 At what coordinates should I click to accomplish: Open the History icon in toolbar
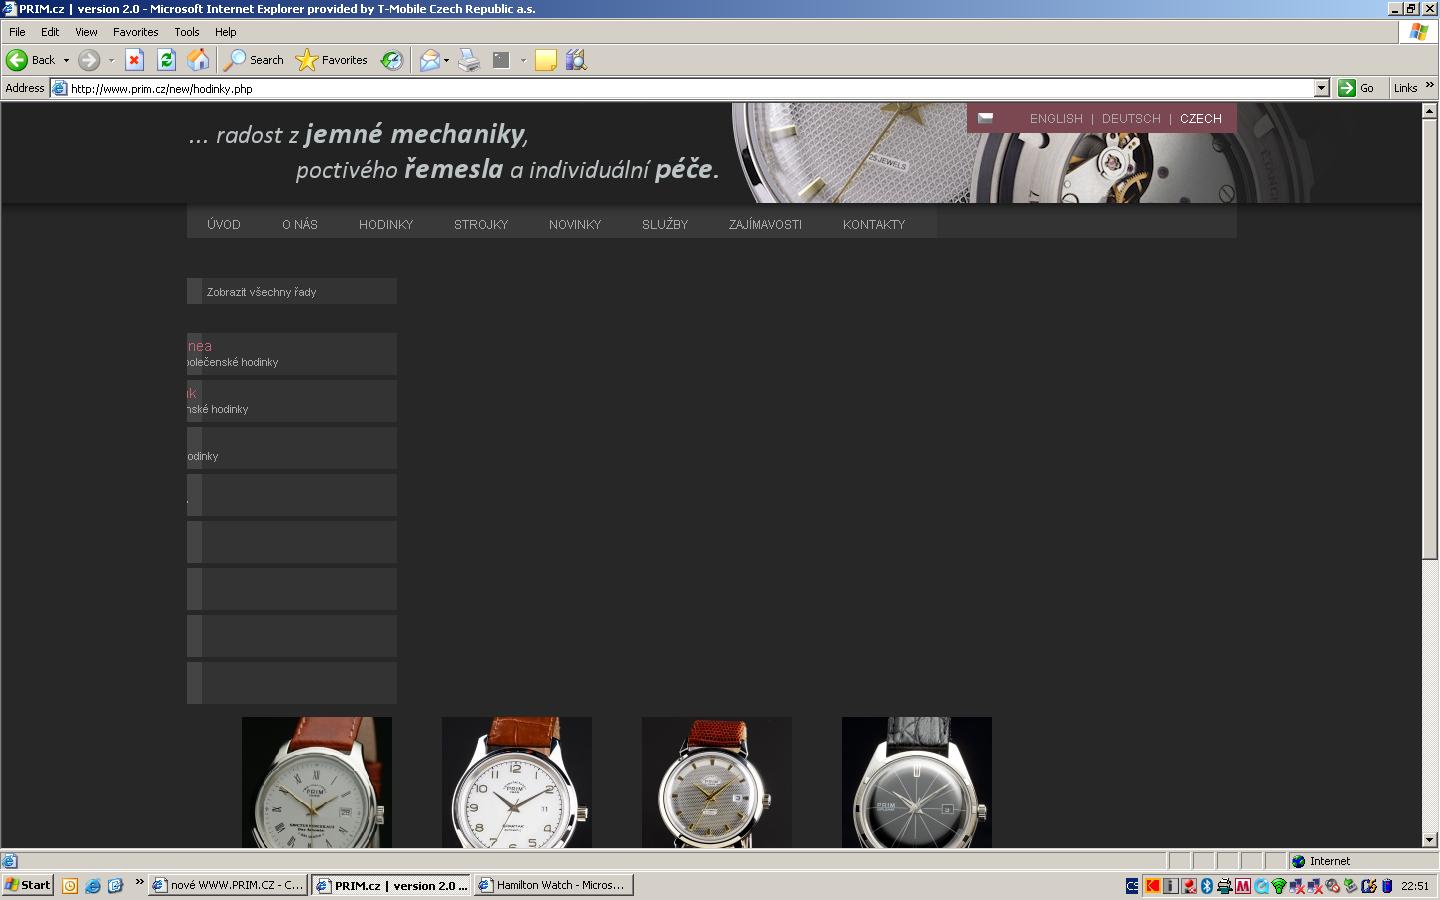pos(392,60)
